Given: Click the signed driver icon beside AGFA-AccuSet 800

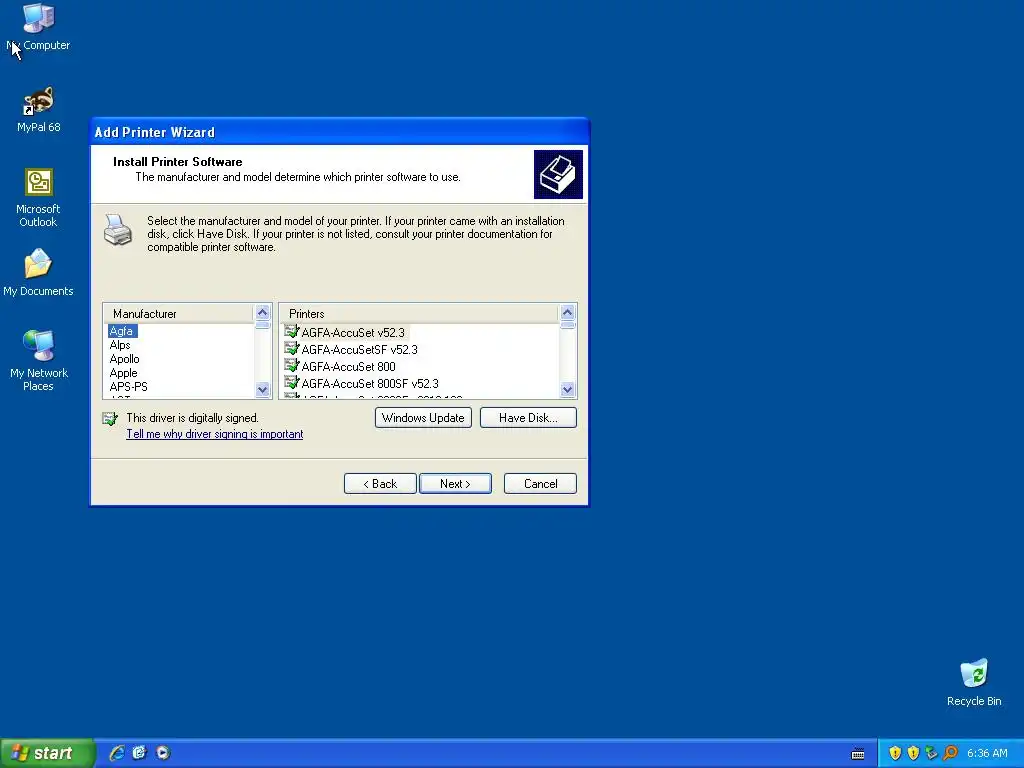Looking at the screenshot, I should (291, 366).
